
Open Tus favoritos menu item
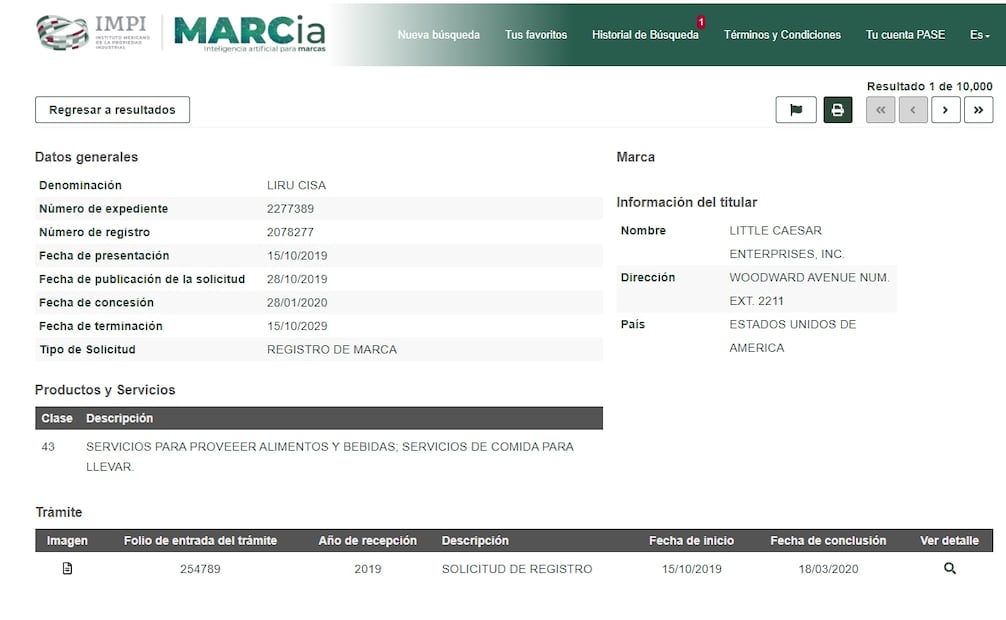pos(536,35)
